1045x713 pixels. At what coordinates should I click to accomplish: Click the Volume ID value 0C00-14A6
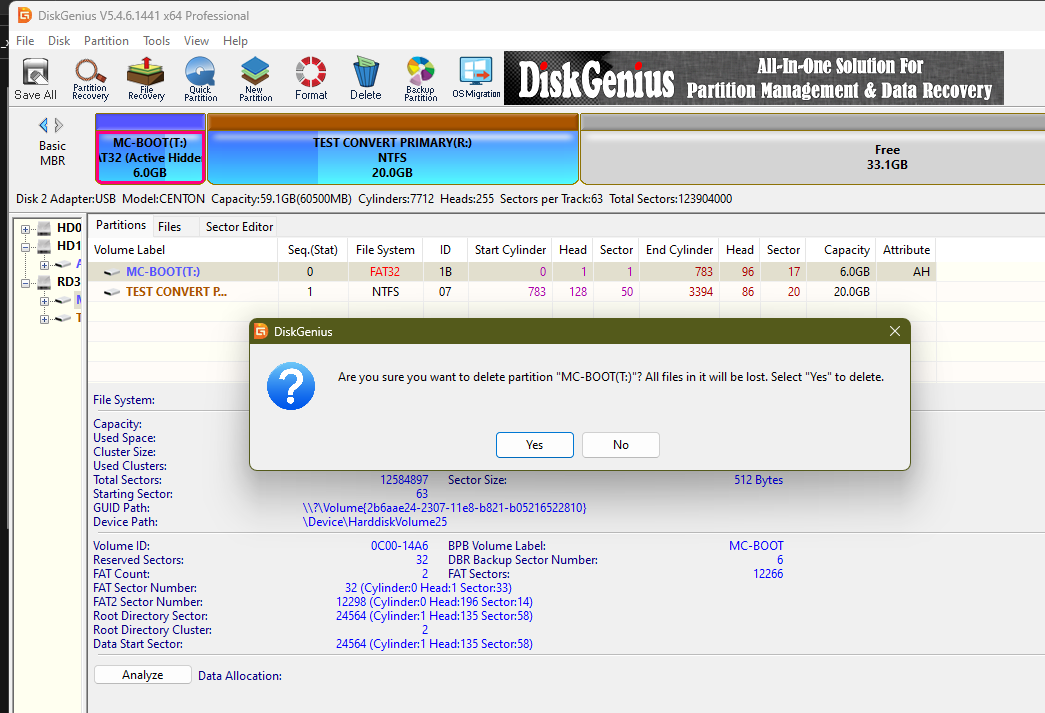tap(399, 546)
